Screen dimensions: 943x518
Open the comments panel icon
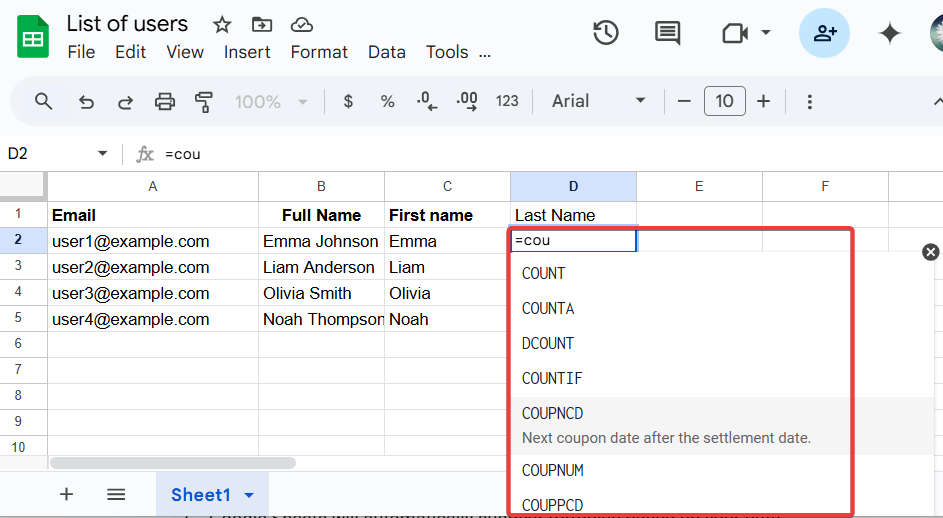667,32
